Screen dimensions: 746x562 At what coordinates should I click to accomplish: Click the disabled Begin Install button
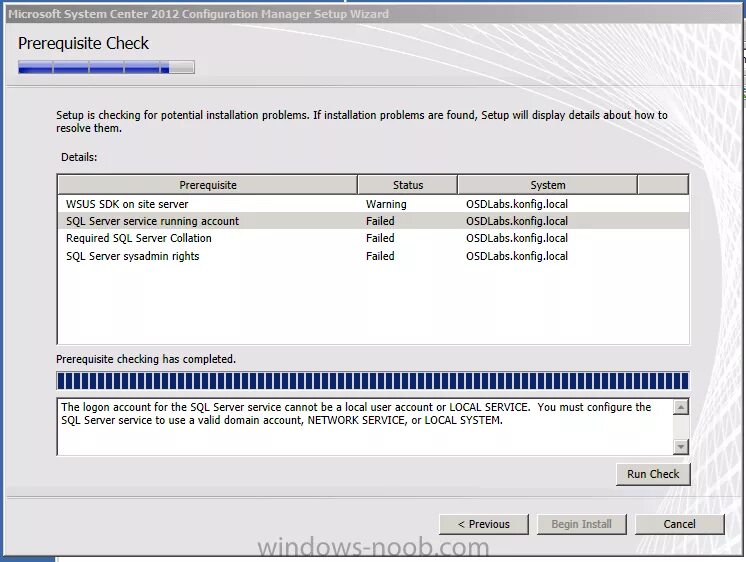581,524
